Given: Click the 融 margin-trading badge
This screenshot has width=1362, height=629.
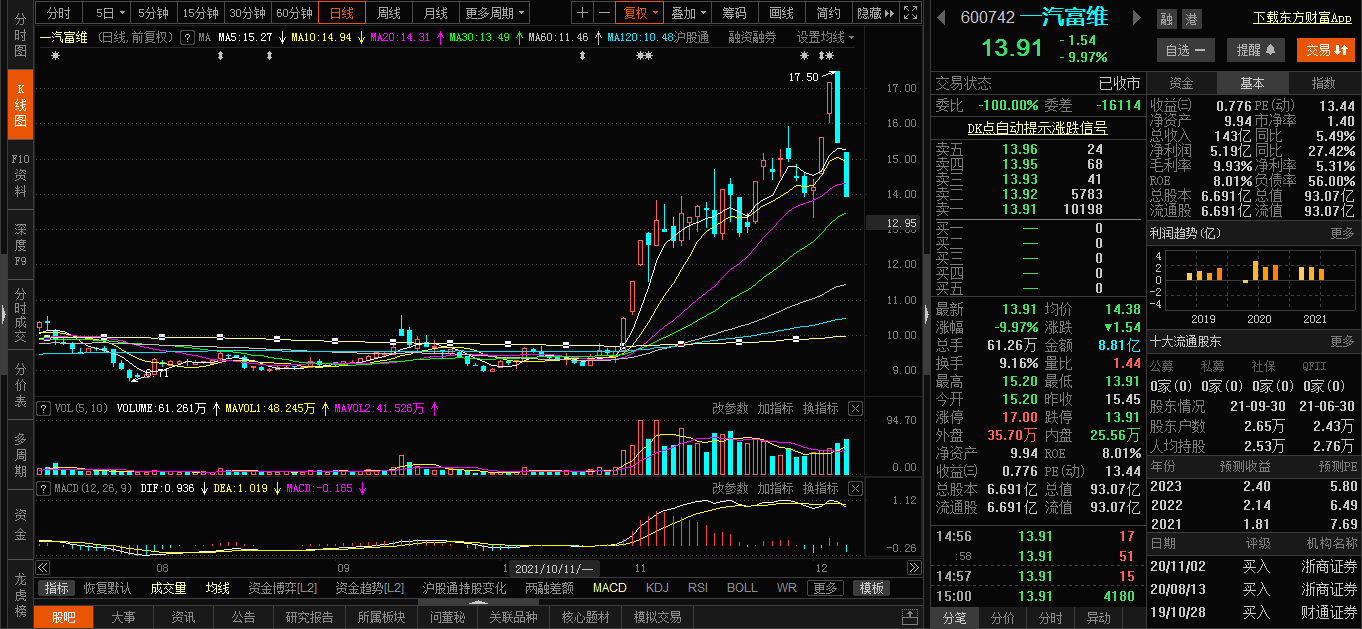Looking at the screenshot, I should (1166, 19).
